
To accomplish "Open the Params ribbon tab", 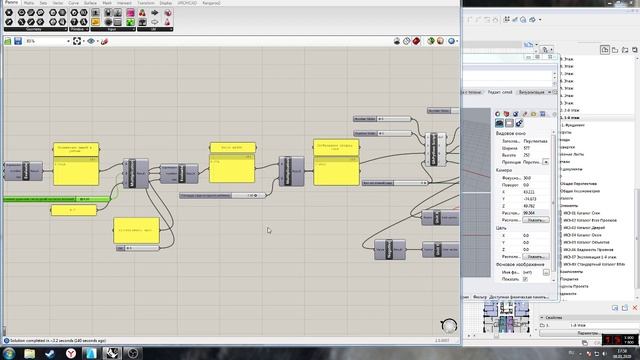I will click(x=11, y=2).
